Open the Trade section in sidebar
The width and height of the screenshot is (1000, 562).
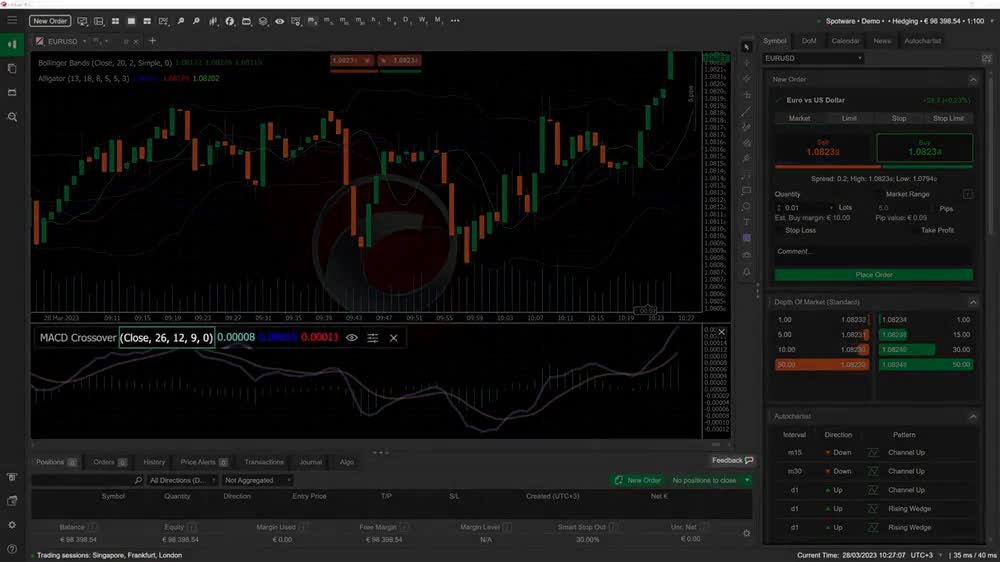click(x=11, y=44)
